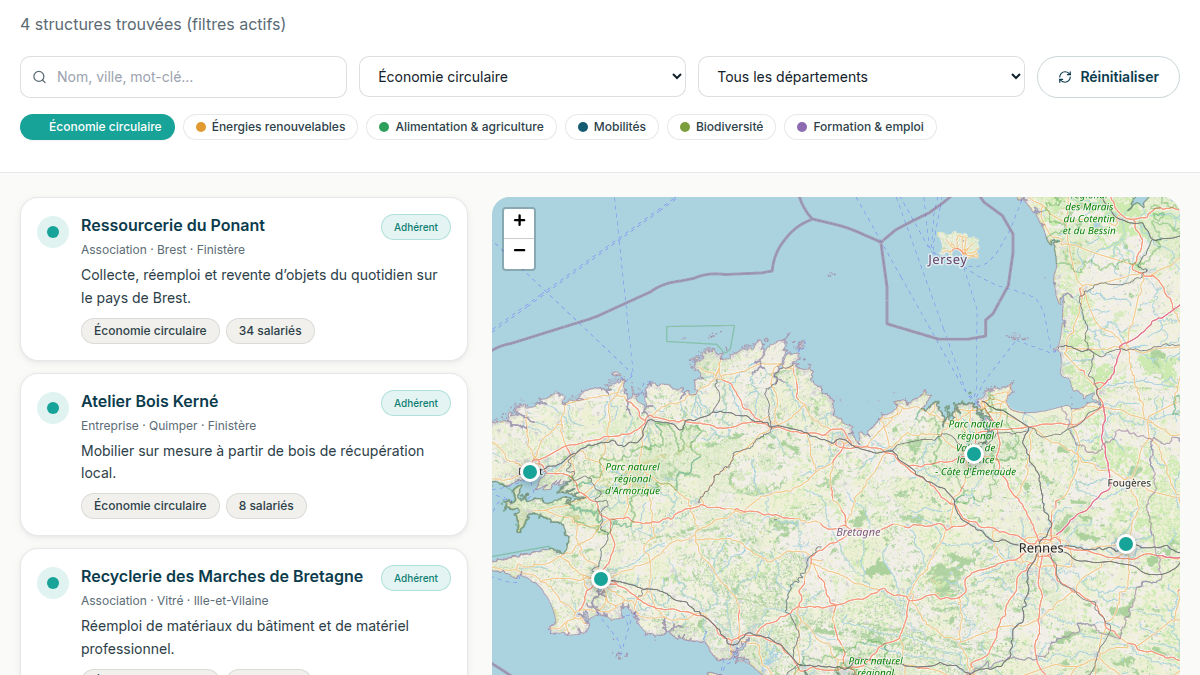Image resolution: width=1200 pixels, height=675 pixels.
Task: Toggle the Formation & emploi filter chip
Action: point(860,127)
